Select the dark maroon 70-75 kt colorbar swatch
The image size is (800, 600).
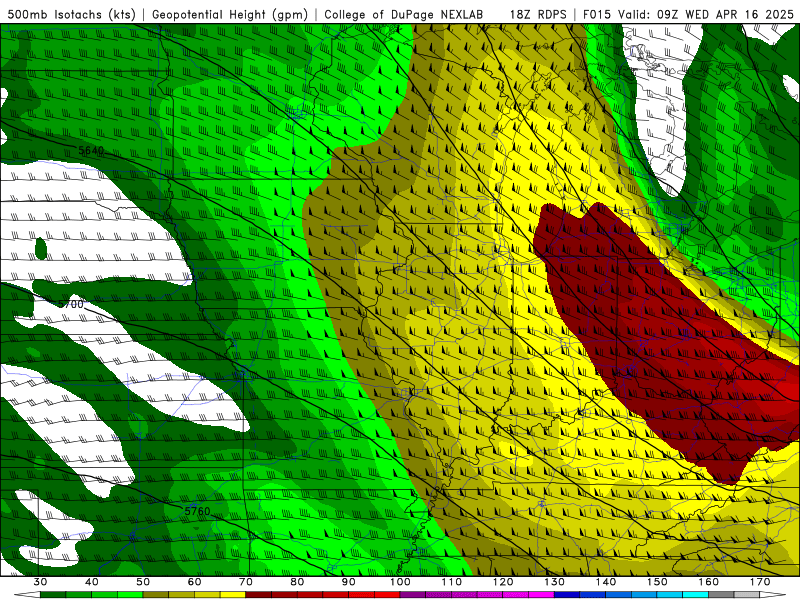point(259,595)
